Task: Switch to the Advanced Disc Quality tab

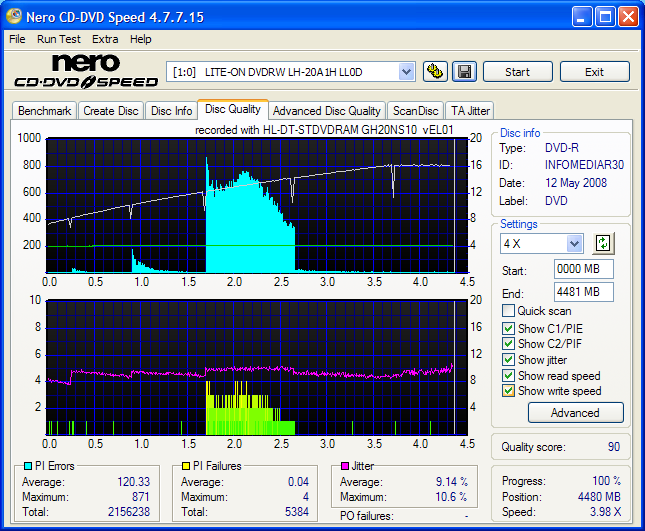Action: point(326,111)
